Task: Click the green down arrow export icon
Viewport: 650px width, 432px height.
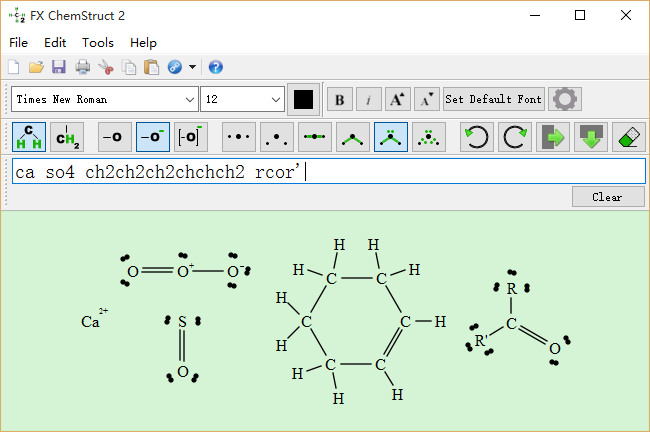Action: [x=591, y=136]
